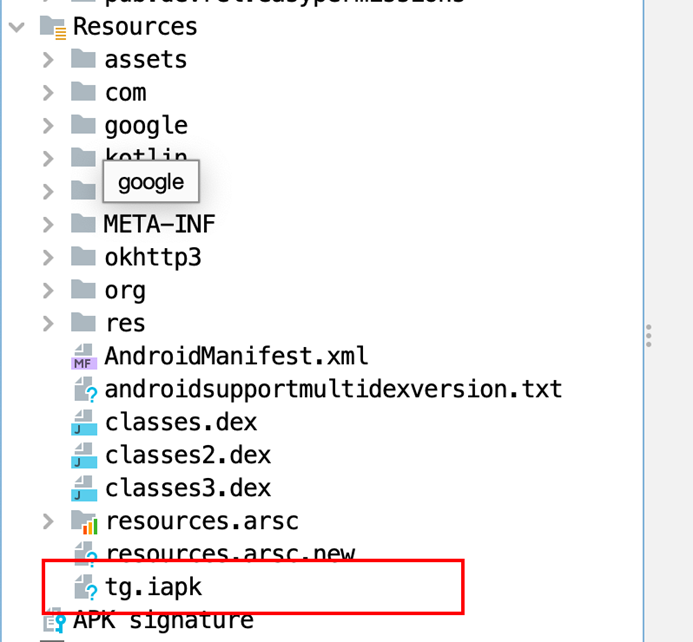The width and height of the screenshot is (693, 642).
Task: Expand the assets folder
Action: (x=48, y=59)
